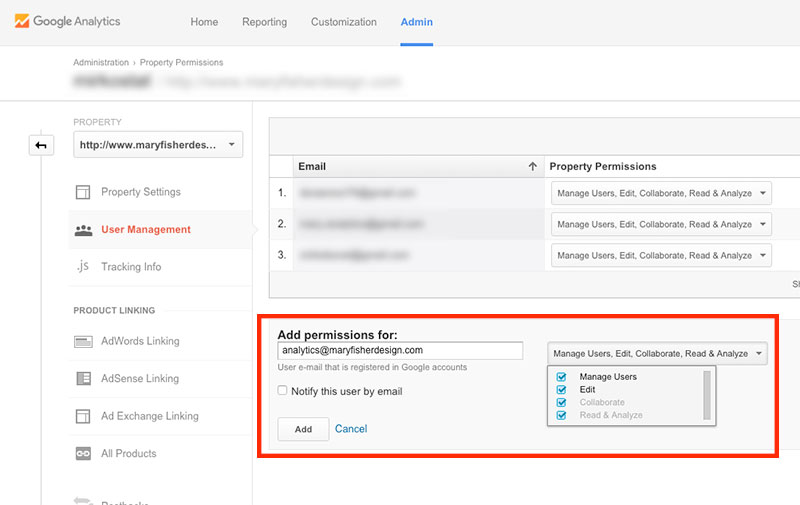The width and height of the screenshot is (800, 505).
Task: Click the Add button
Action: pos(303,429)
